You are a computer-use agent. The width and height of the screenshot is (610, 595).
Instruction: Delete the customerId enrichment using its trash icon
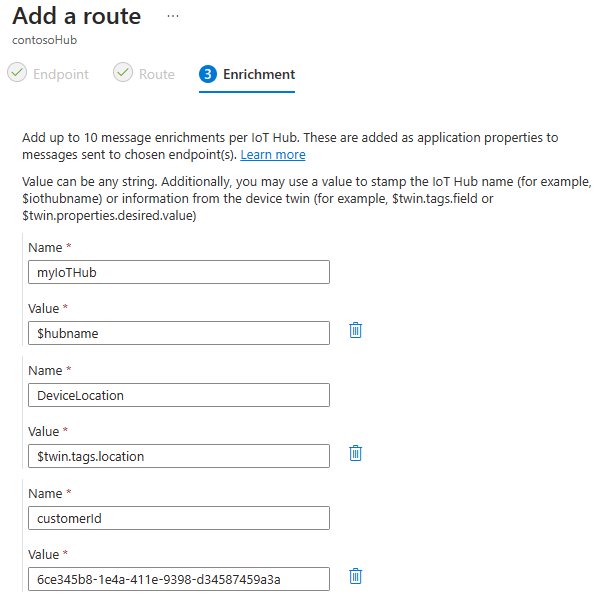pos(355,576)
